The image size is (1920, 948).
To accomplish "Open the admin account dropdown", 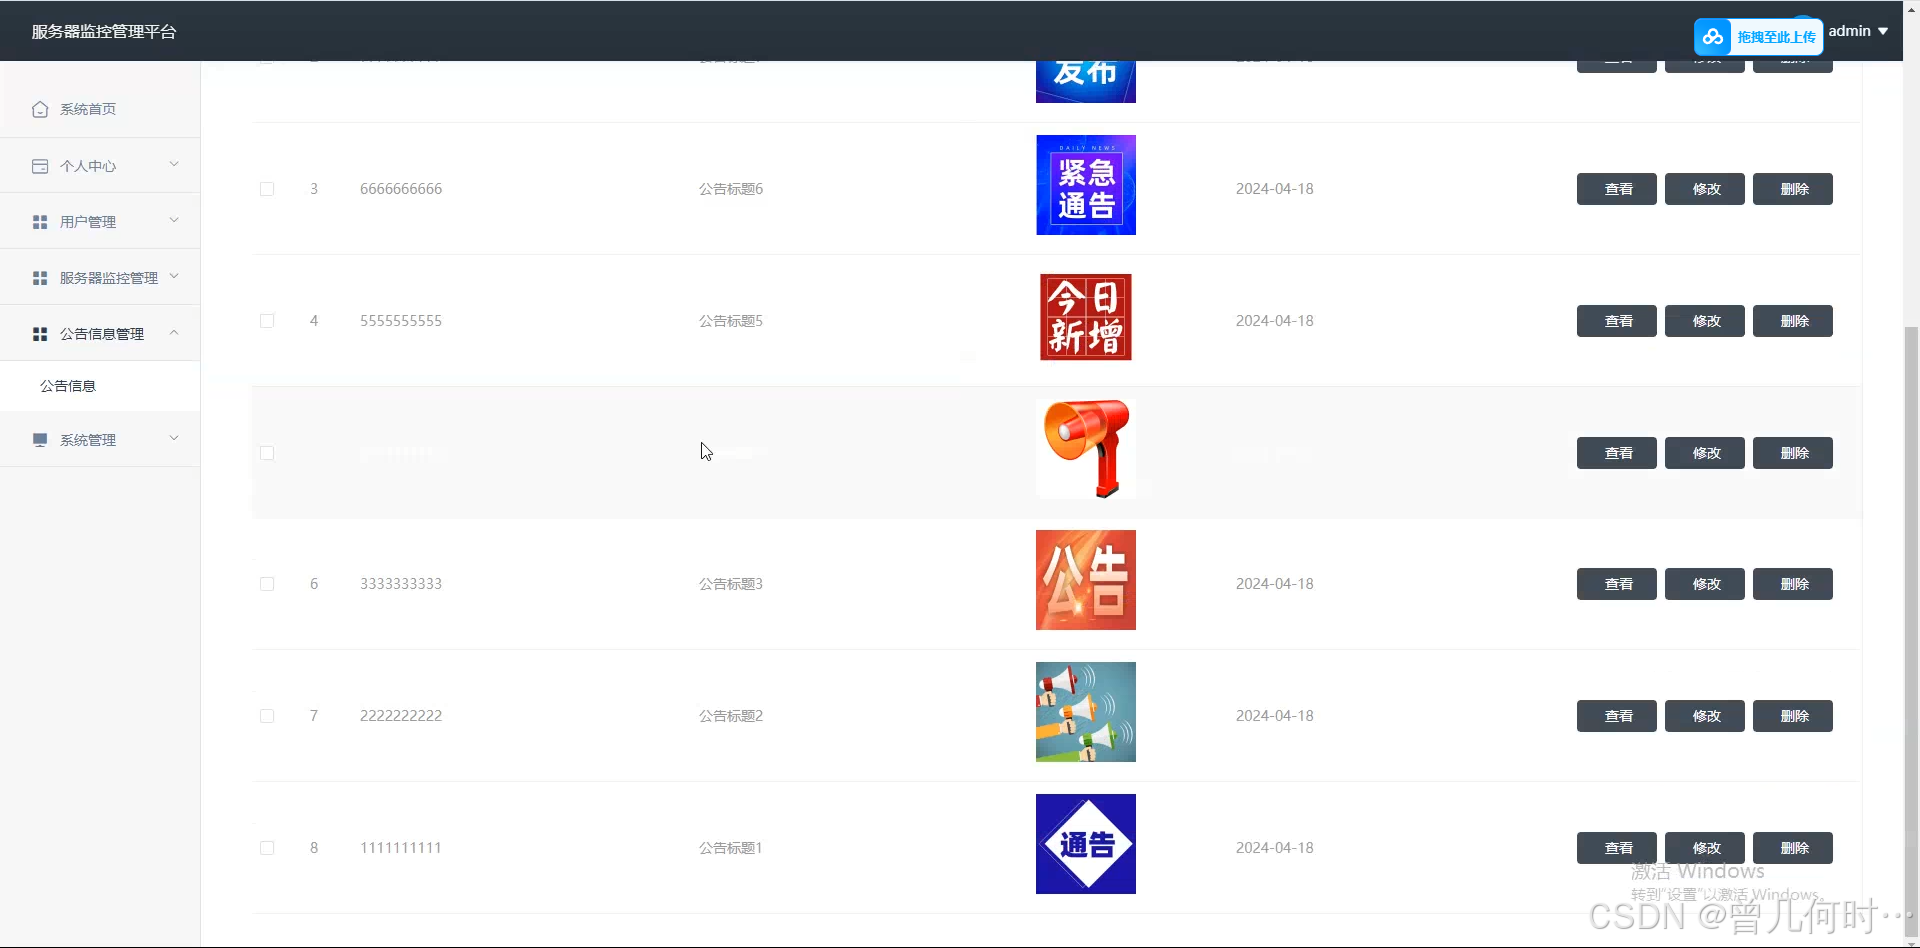I will tap(1856, 31).
